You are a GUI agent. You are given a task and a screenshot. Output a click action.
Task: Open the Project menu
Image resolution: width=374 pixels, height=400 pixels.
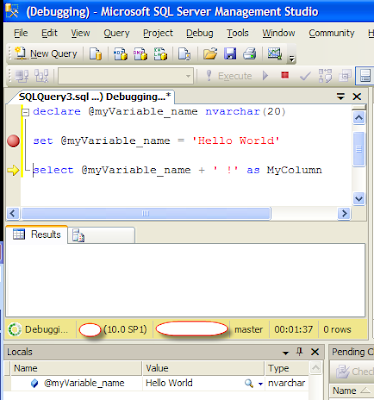(x=158, y=33)
